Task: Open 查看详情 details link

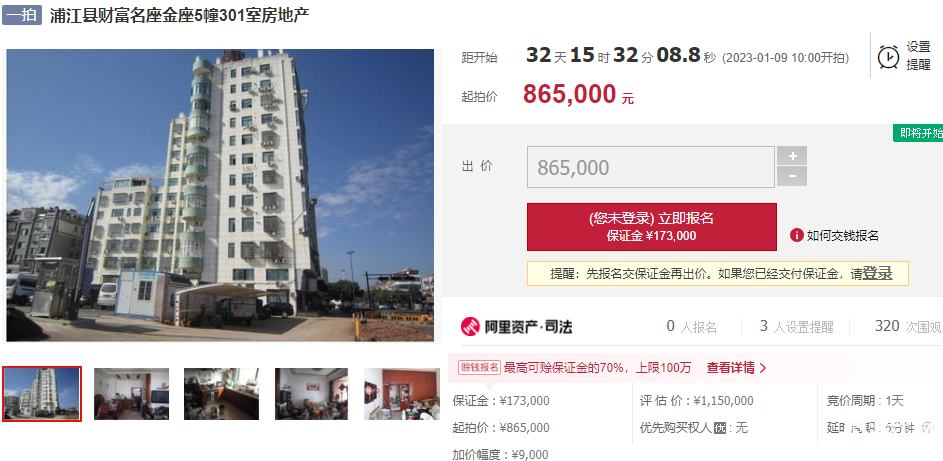Action: 736,368
